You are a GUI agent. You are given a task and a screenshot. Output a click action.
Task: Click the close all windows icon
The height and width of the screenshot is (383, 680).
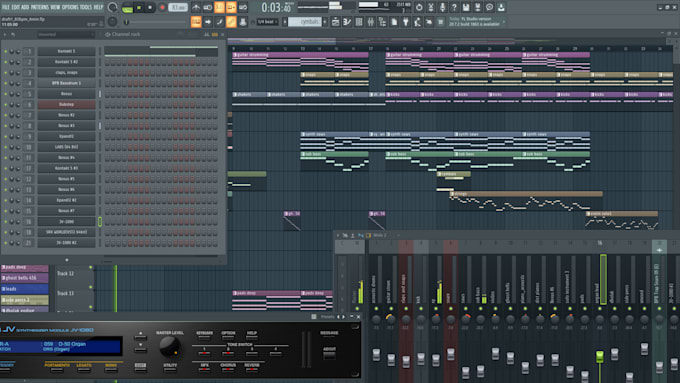point(429,22)
